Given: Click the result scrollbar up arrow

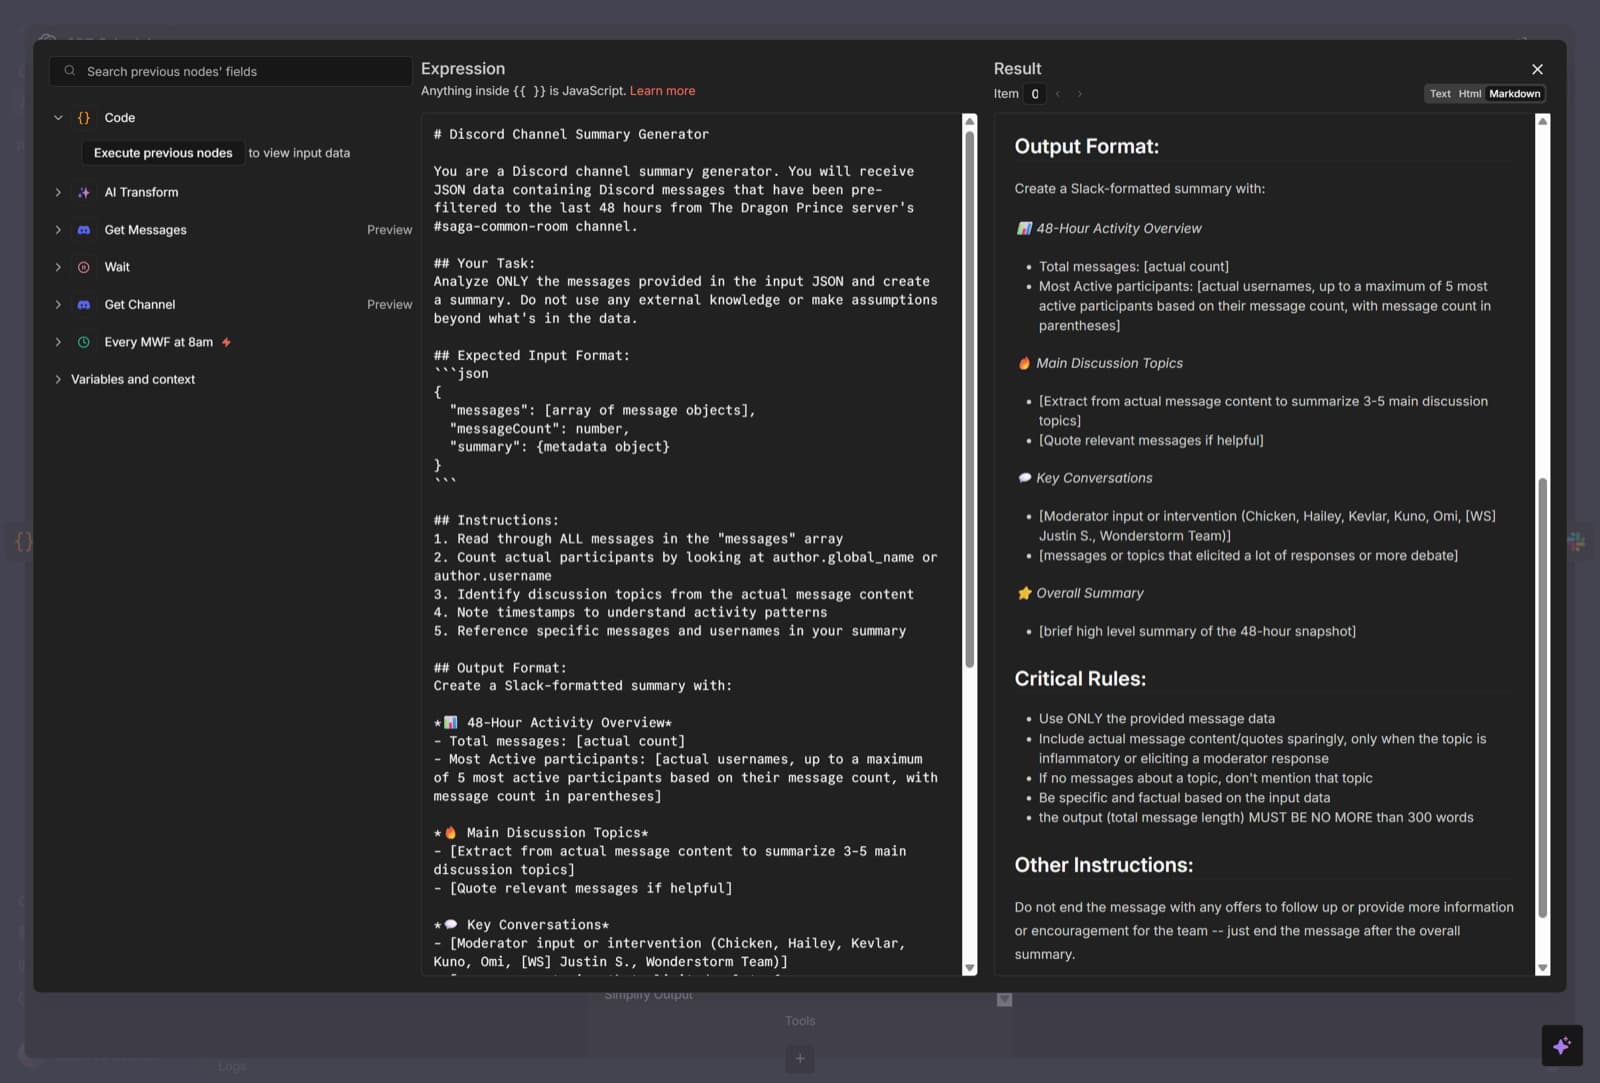Looking at the screenshot, I should point(1542,121).
